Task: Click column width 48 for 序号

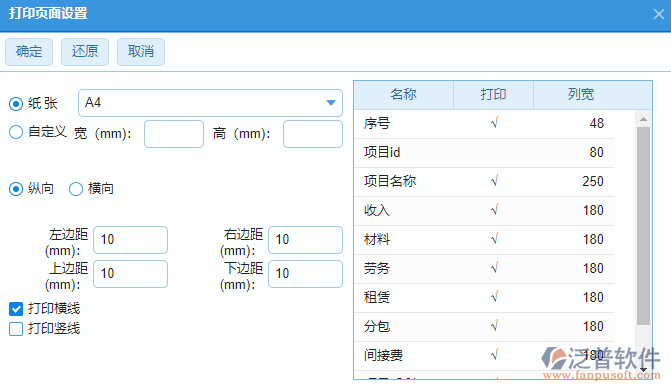Action: click(597, 124)
